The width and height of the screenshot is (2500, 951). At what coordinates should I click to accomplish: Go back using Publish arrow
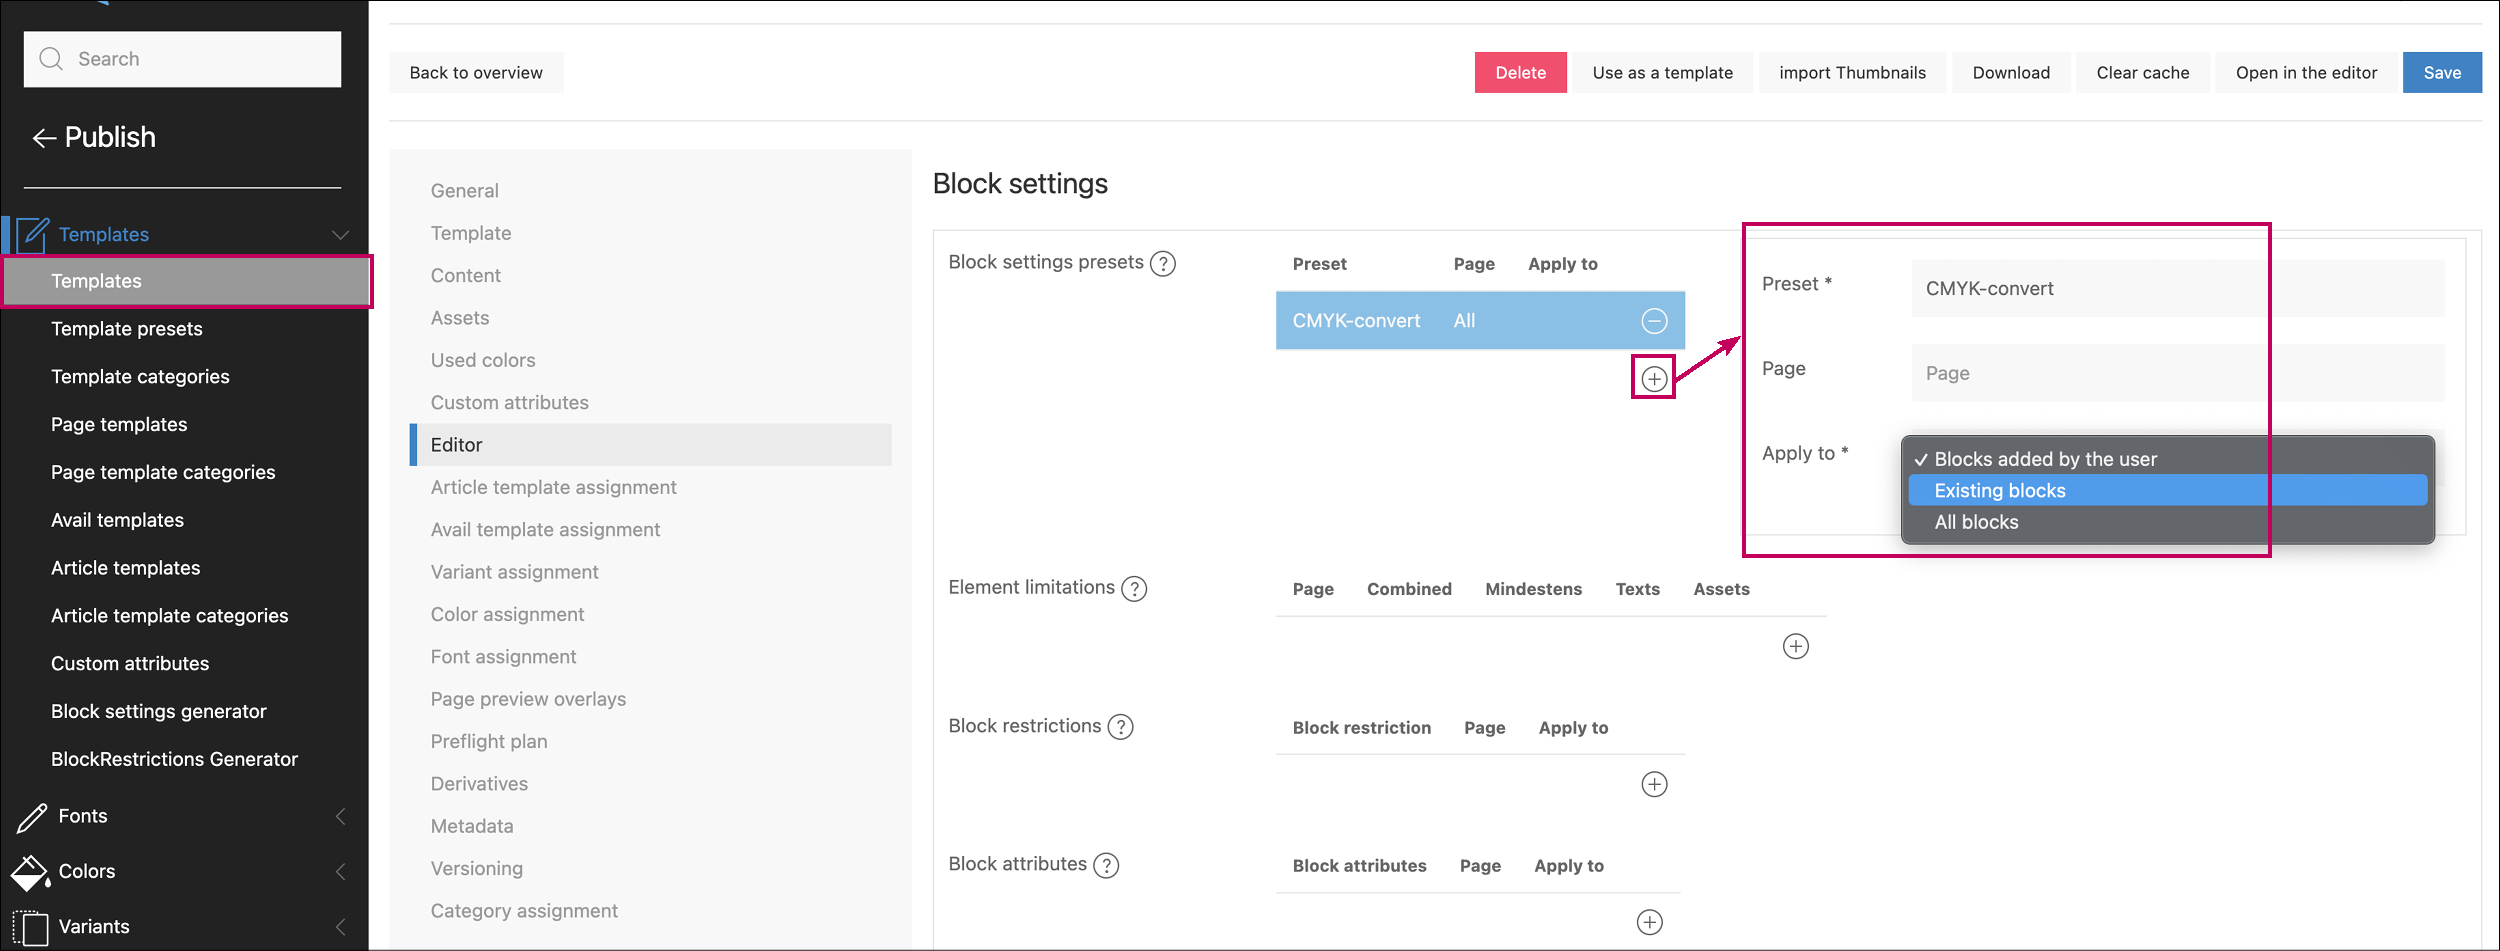(x=44, y=138)
